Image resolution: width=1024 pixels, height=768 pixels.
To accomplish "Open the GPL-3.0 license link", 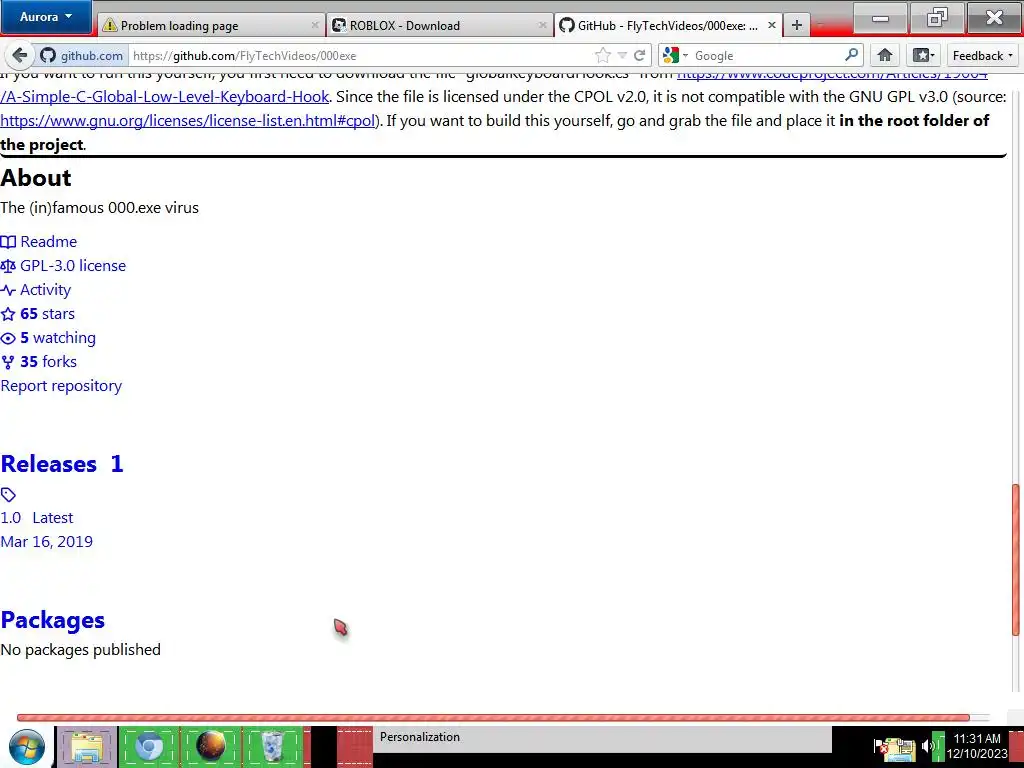I will pos(73,266).
